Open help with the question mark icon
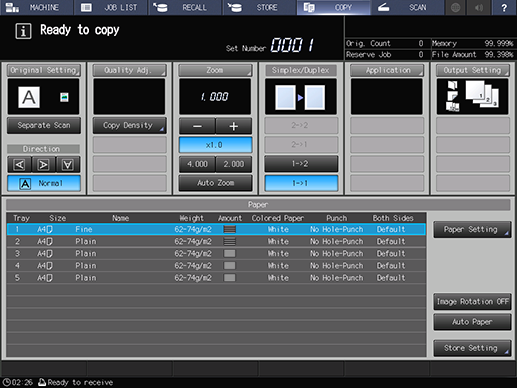The height and width of the screenshot is (388, 517). pos(504,7)
